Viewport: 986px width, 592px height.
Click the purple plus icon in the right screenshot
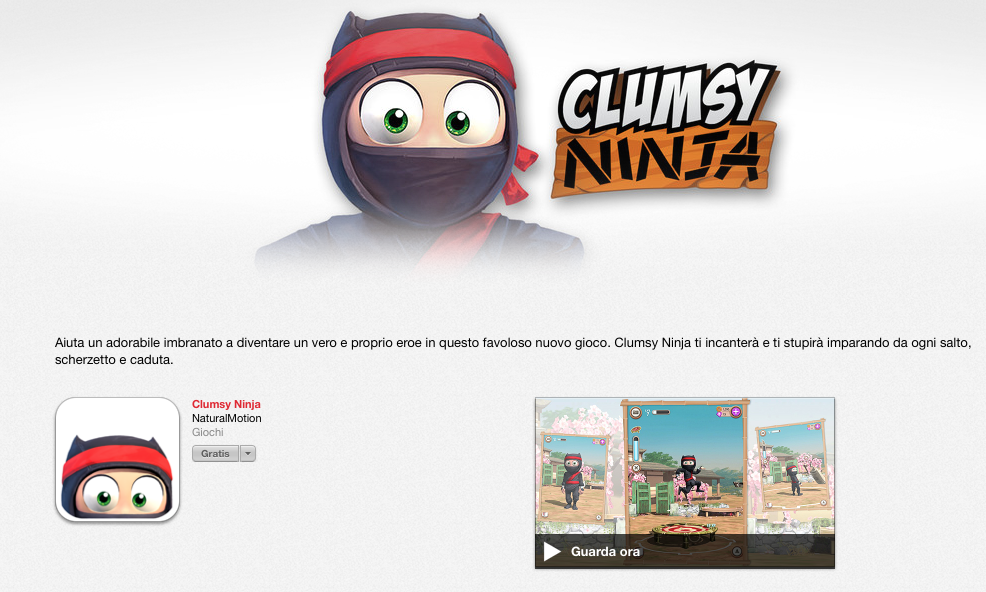point(817,427)
